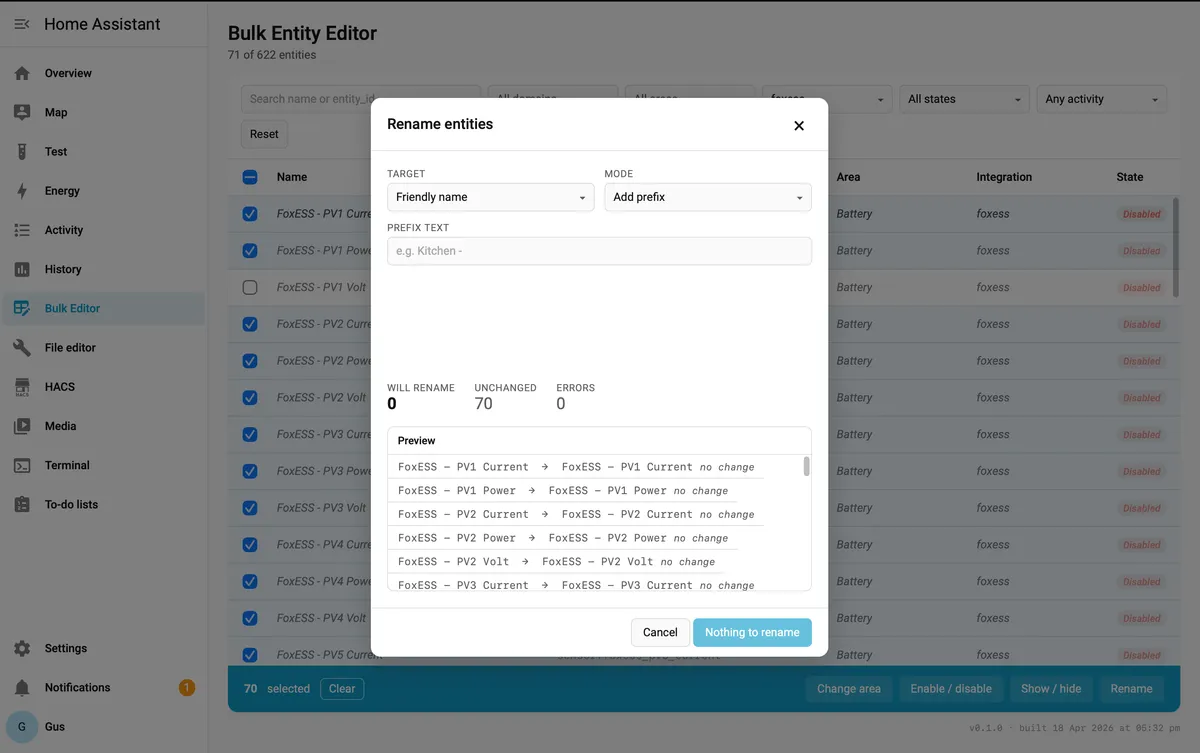Open the Media library icon

tap(22, 426)
